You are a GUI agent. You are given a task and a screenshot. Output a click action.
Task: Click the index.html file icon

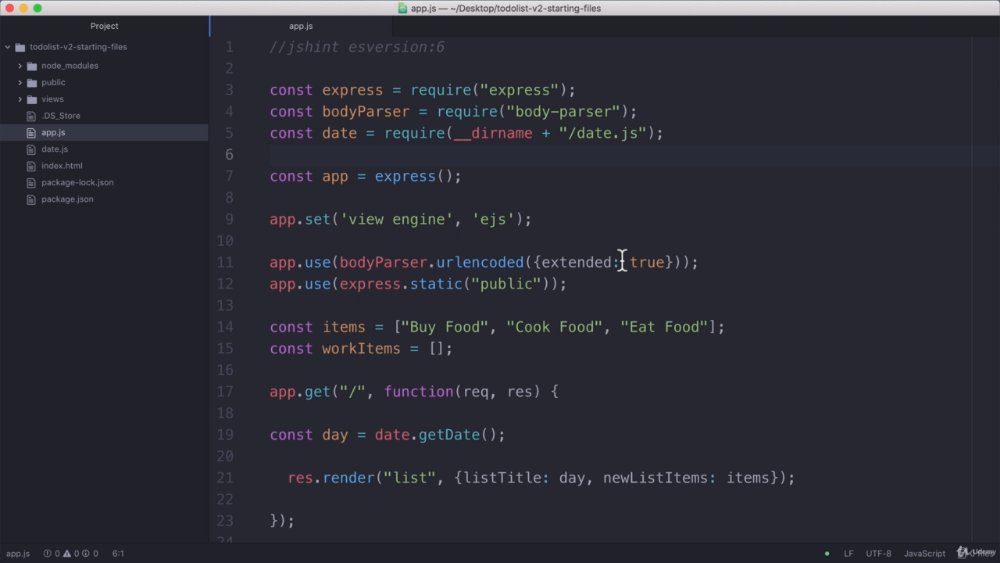(31, 166)
